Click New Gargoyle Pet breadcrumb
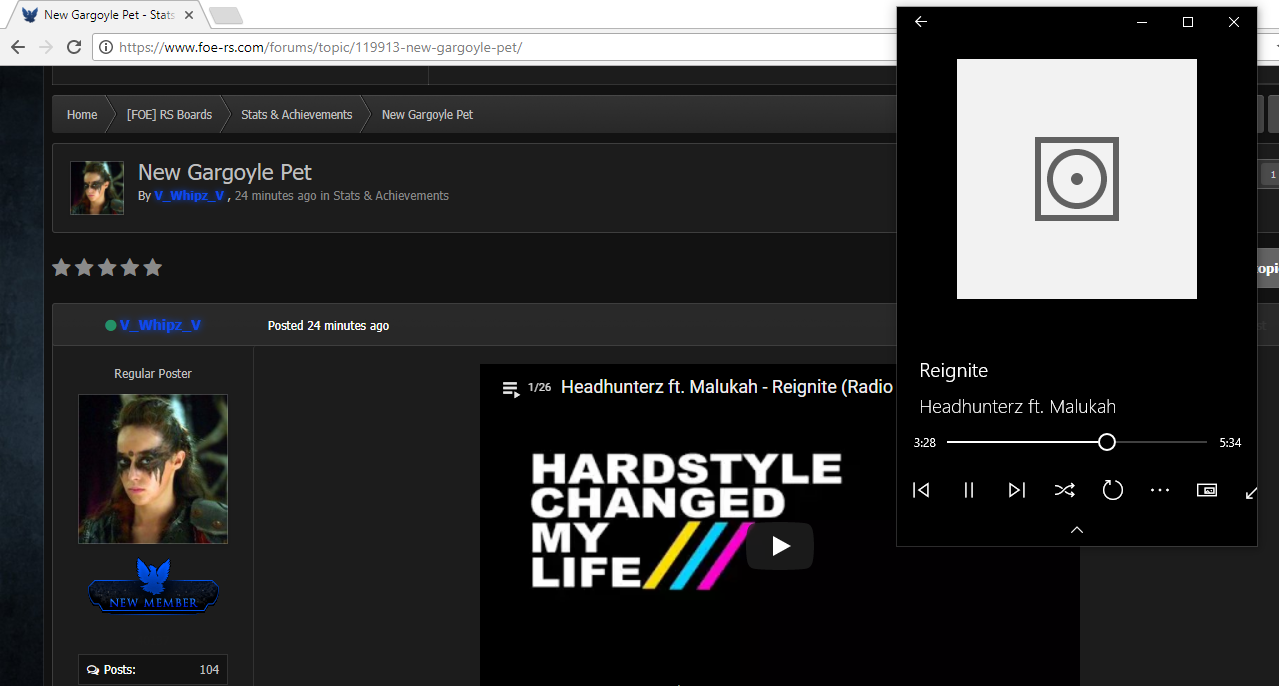The width and height of the screenshot is (1279, 686). [x=427, y=115]
